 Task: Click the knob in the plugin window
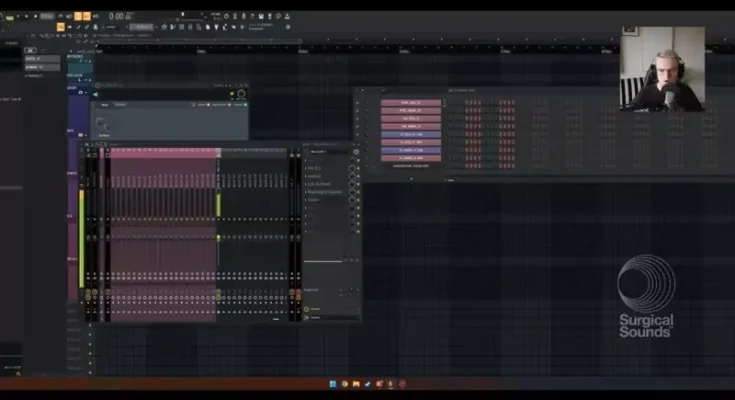(x=101, y=123)
